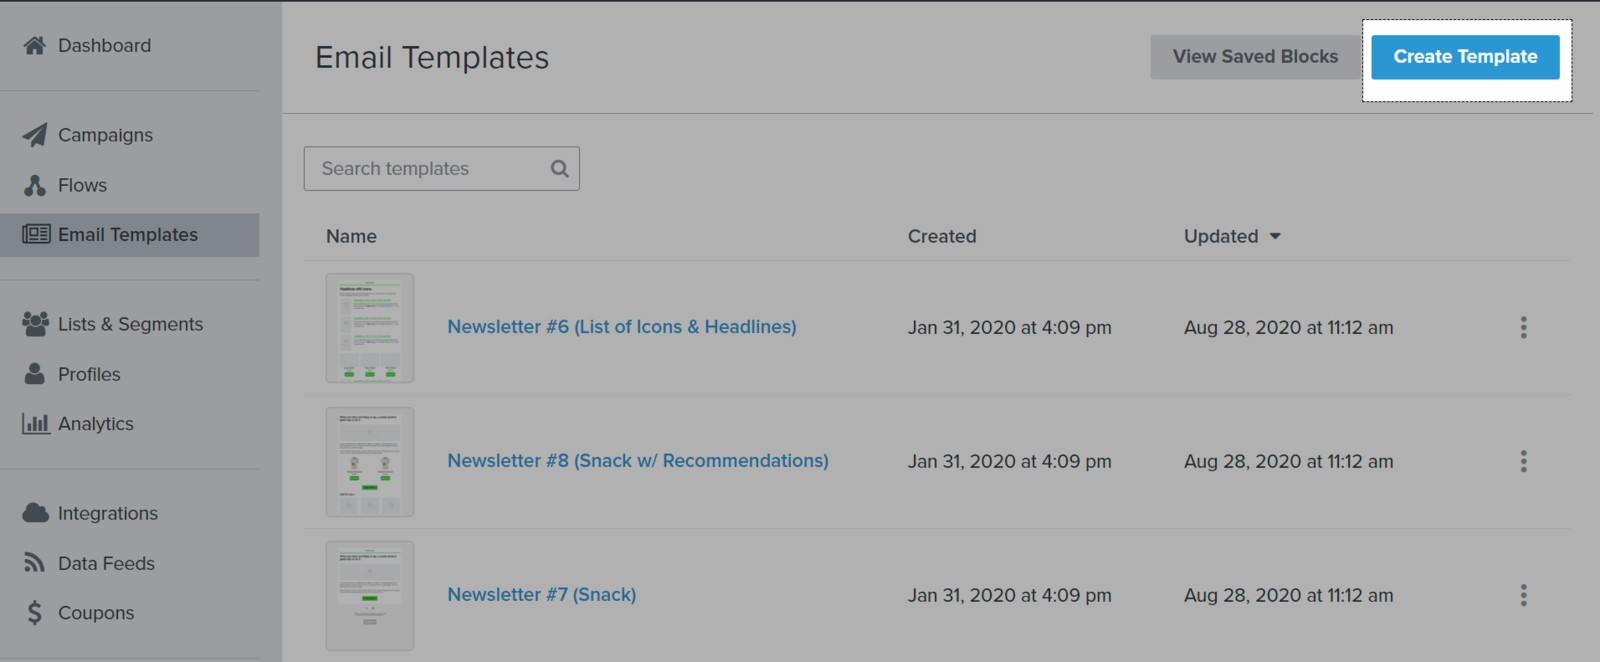
Task: Open options menu for Newsletter #7
Action: [1523, 595]
